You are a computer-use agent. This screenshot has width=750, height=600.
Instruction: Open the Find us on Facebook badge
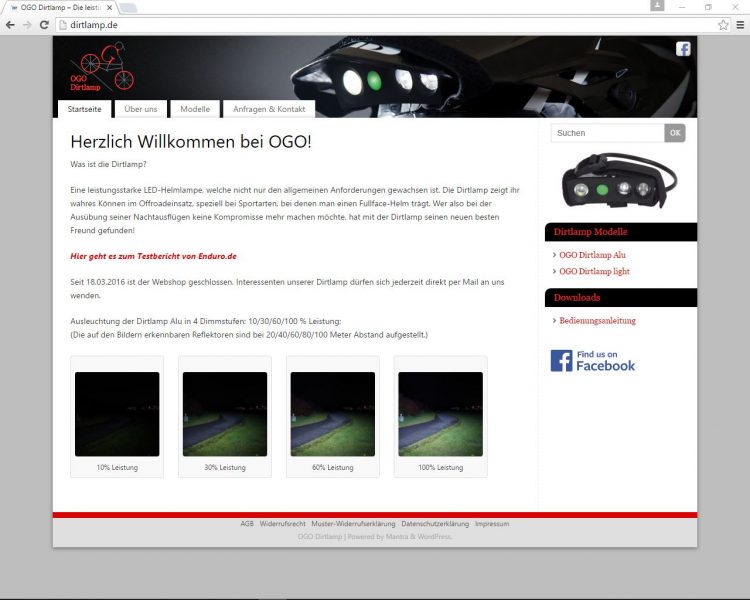pos(593,361)
